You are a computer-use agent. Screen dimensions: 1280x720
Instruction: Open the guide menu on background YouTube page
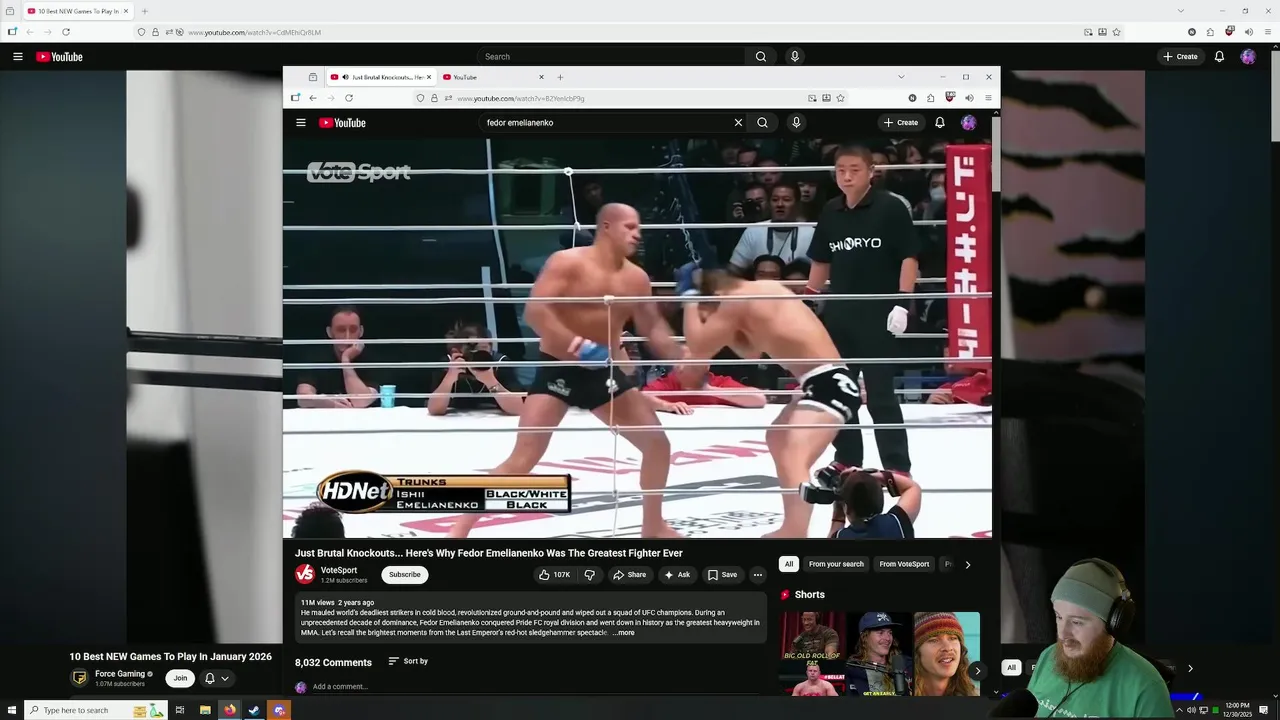pyautogui.click(x=17, y=57)
